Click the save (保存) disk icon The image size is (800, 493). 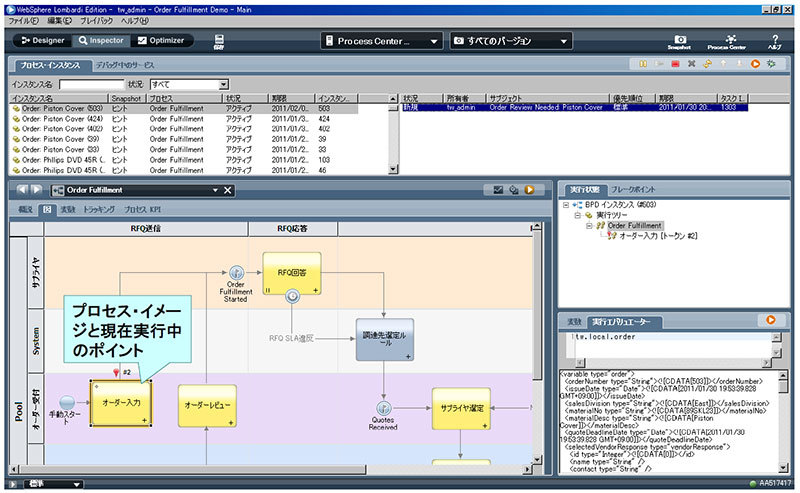tap(219, 40)
